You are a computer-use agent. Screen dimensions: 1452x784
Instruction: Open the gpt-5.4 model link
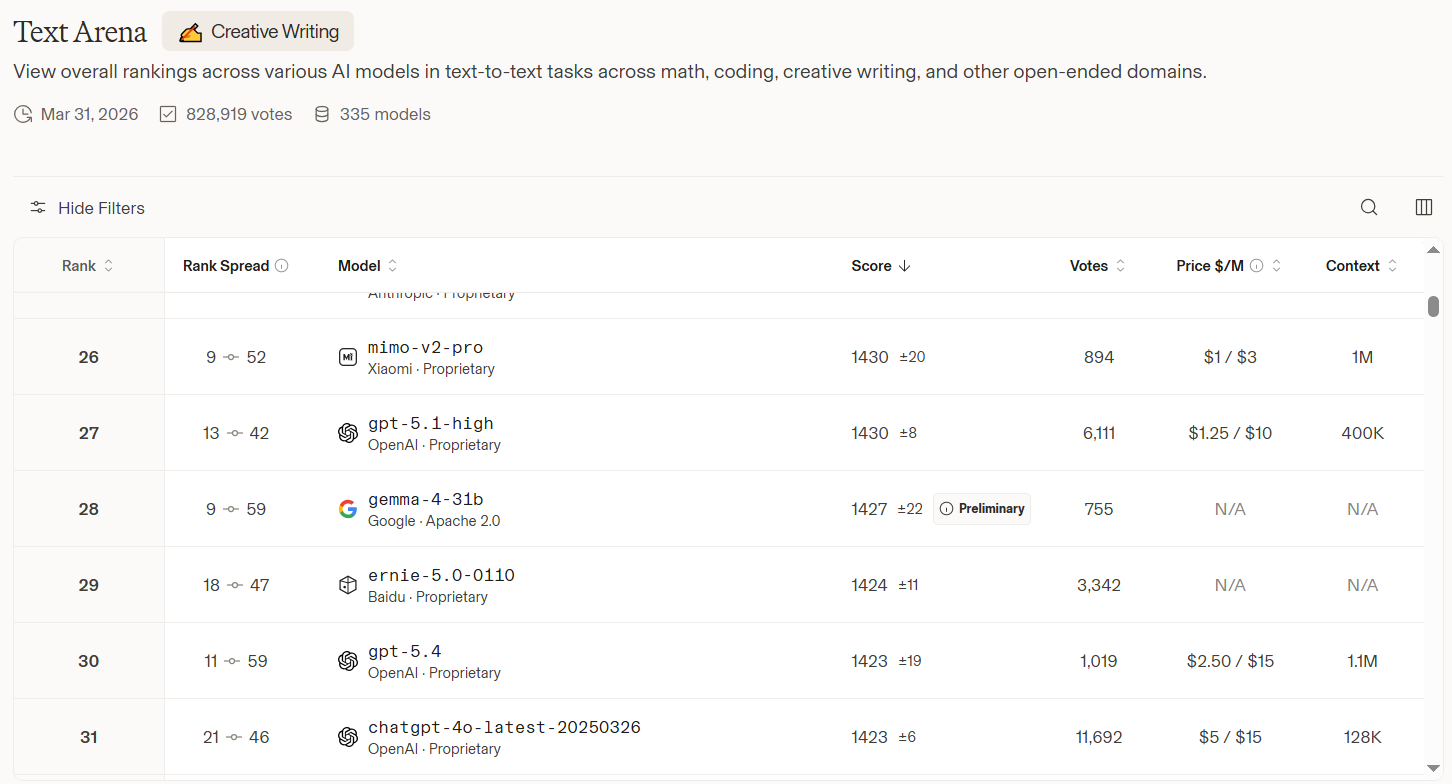pyautogui.click(x=405, y=652)
